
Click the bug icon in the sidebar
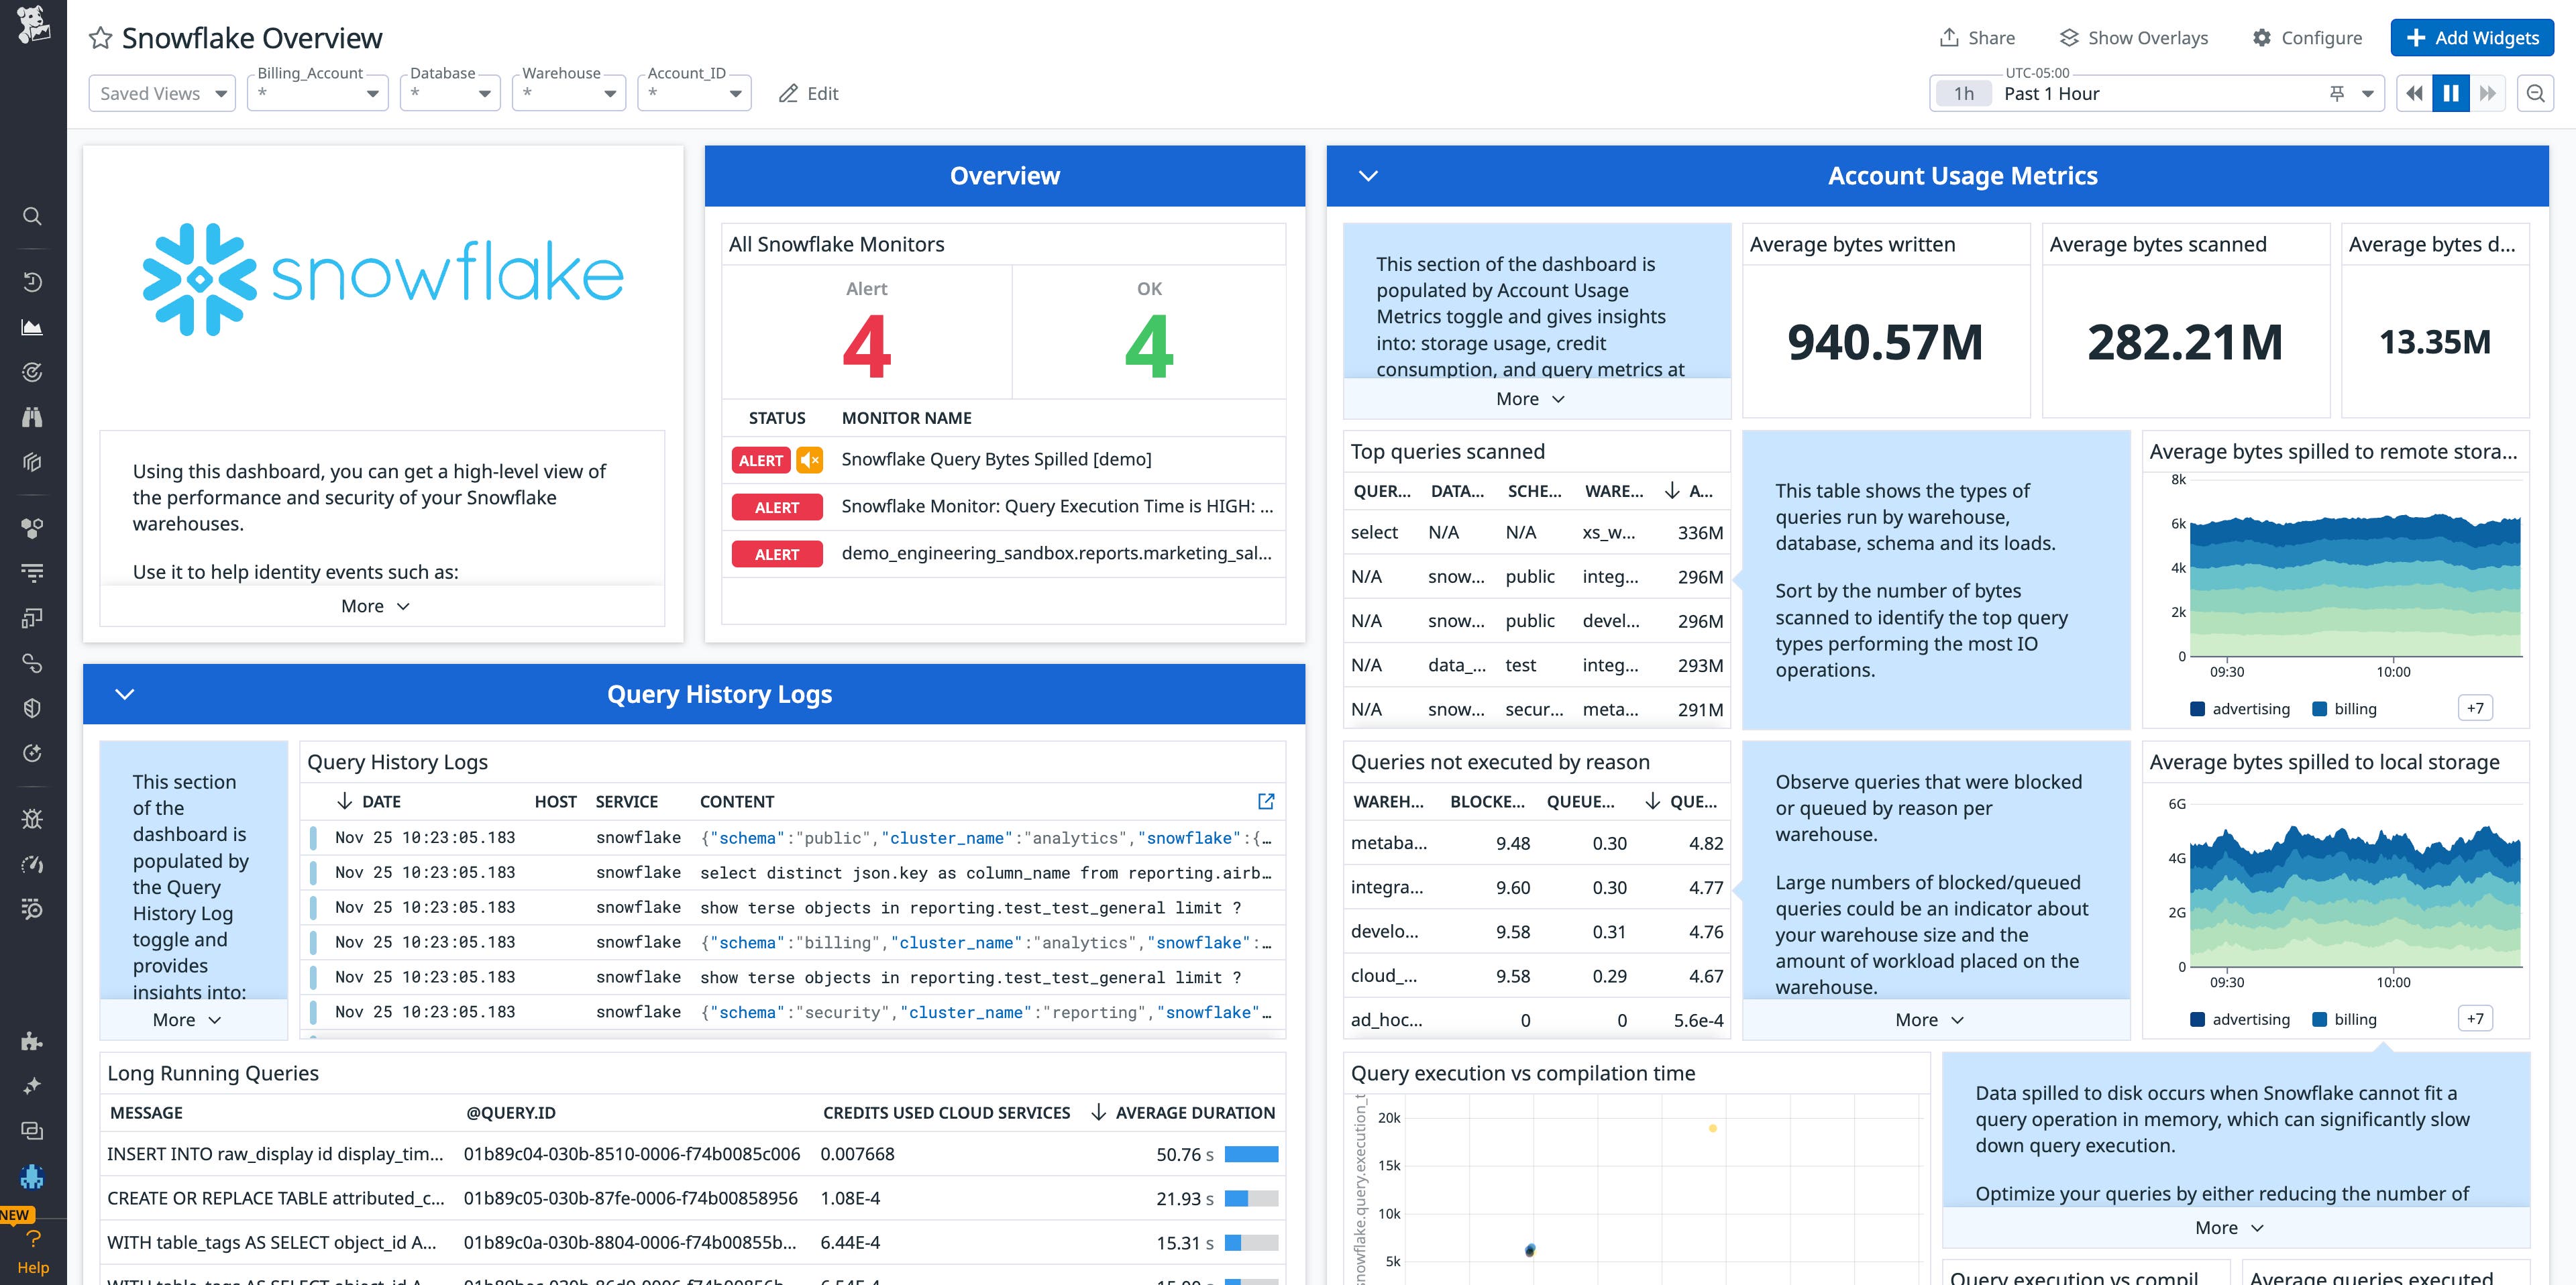coord(33,819)
